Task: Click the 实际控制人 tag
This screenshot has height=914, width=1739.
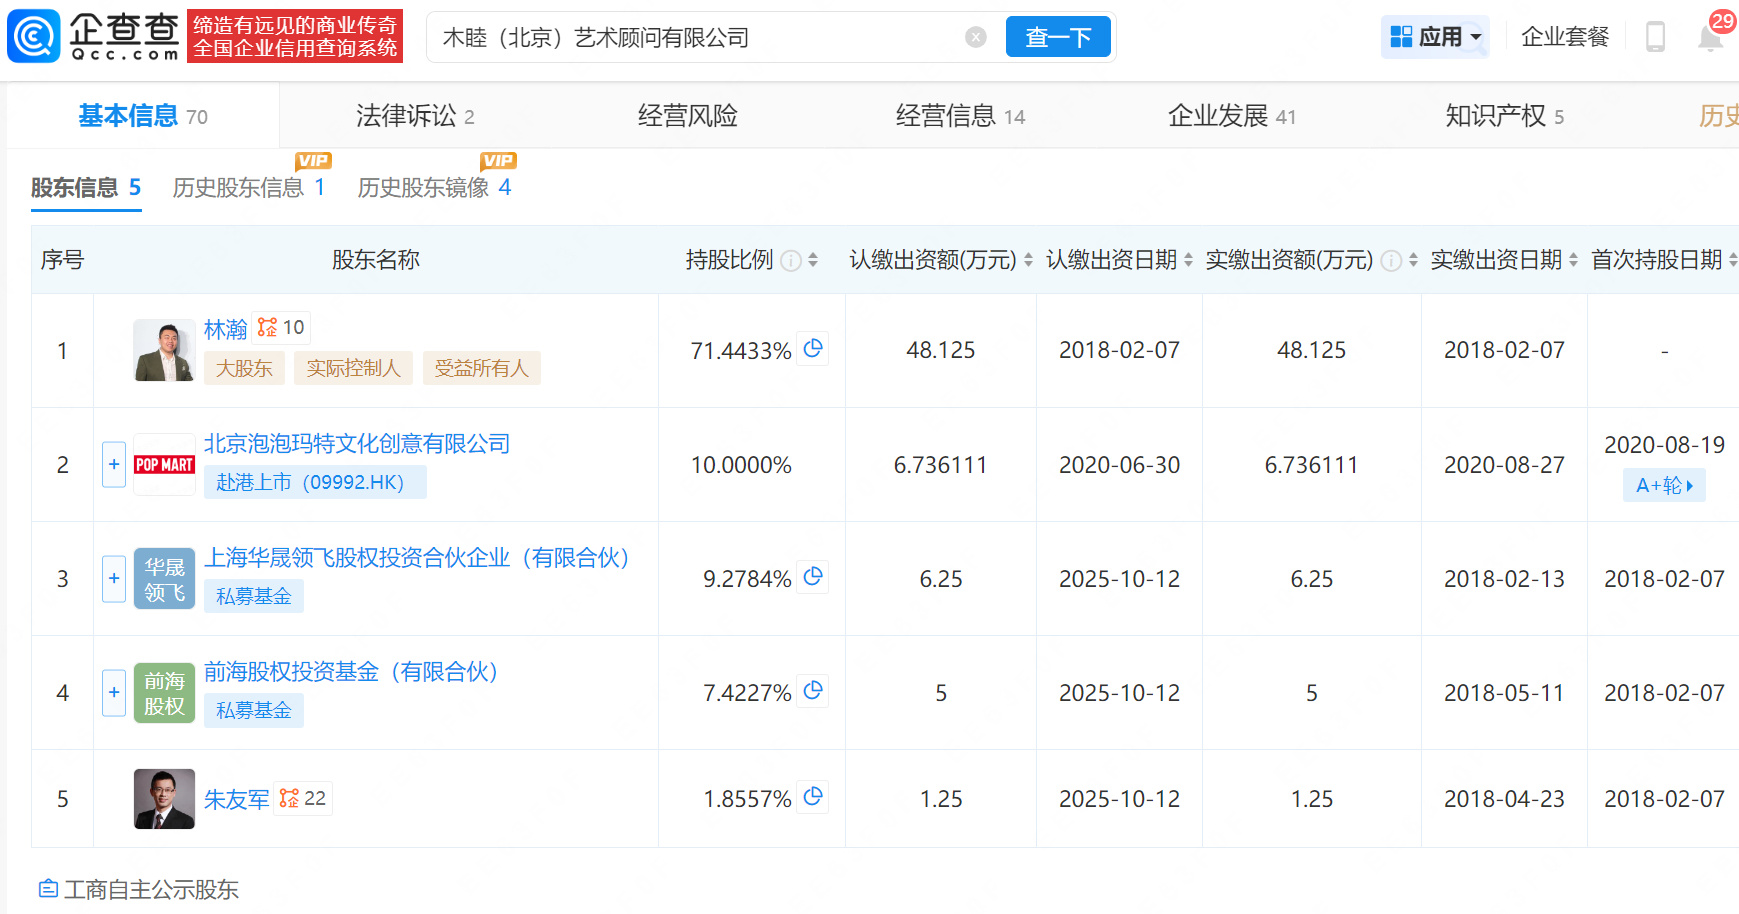Action: click(353, 368)
